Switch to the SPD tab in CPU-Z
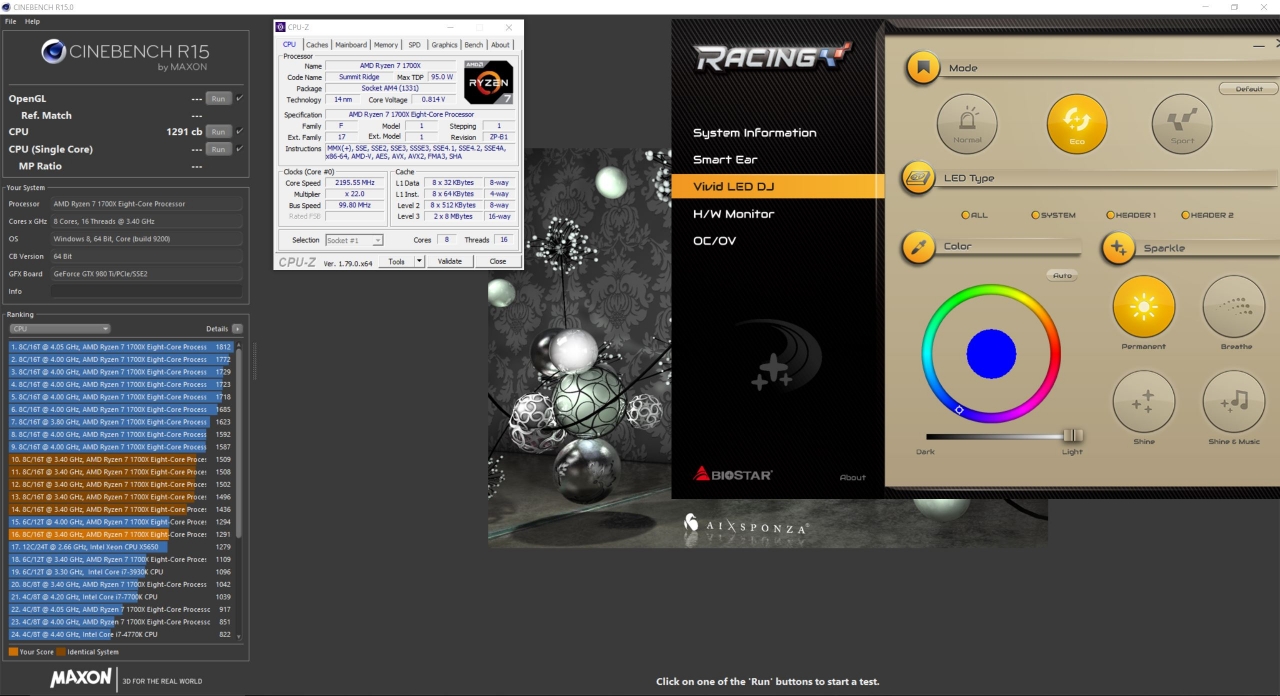 (414, 45)
